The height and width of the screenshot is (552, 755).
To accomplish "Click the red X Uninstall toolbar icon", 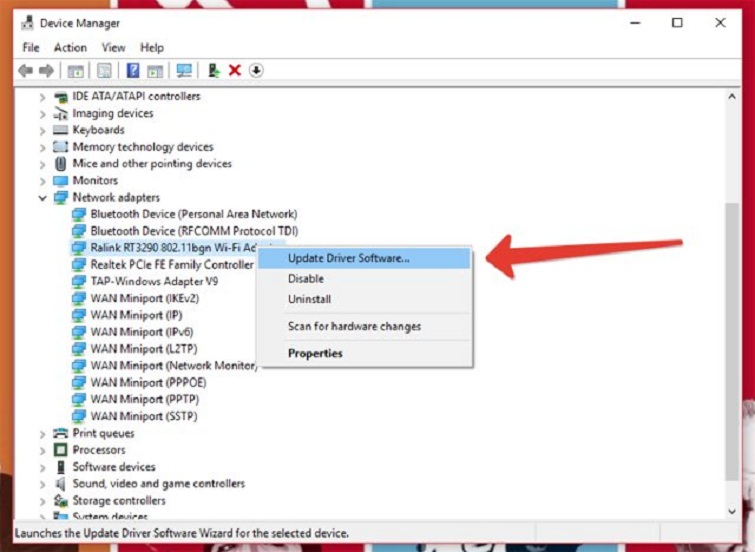I will coord(235,70).
